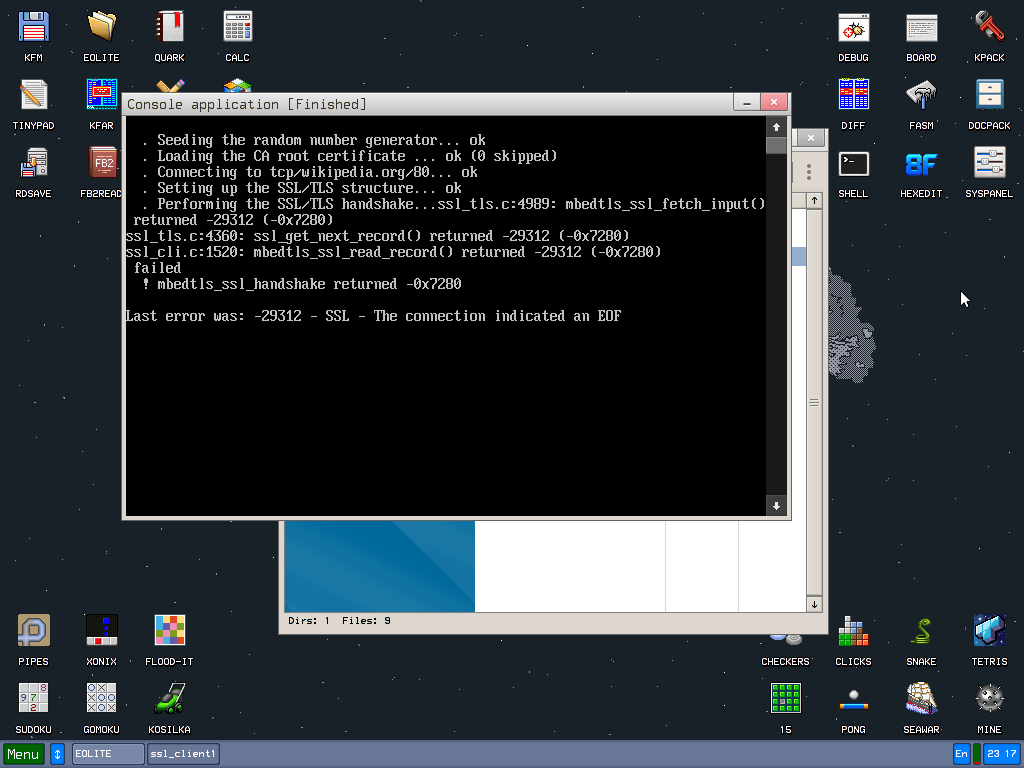Switch to the EOLITE window from taskbar

tap(107, 753)
